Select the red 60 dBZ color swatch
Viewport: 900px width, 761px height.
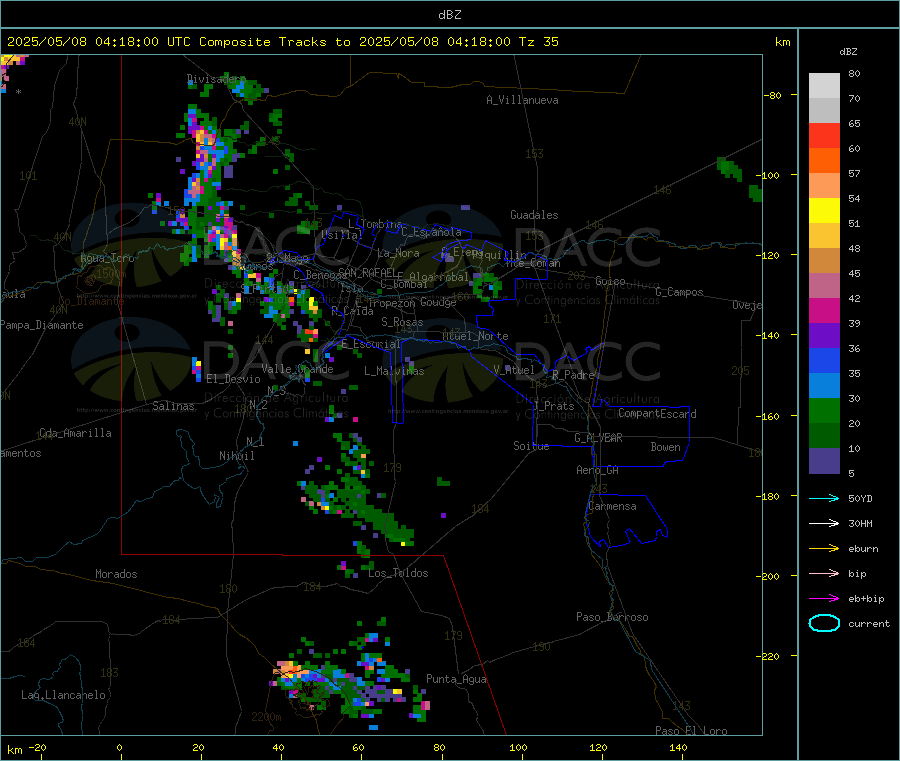[824, 136]
